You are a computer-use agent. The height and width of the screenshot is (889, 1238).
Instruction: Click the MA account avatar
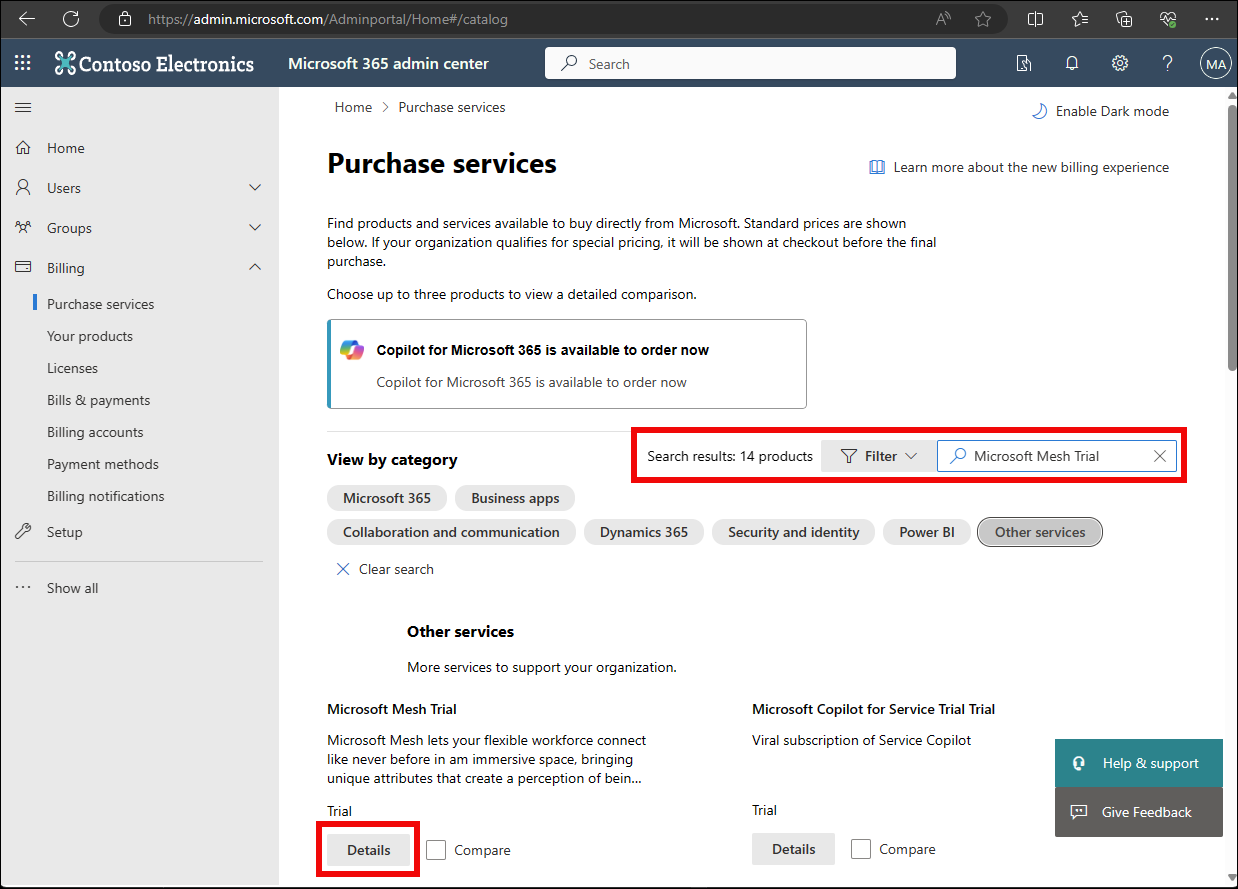coord(1215,62)
